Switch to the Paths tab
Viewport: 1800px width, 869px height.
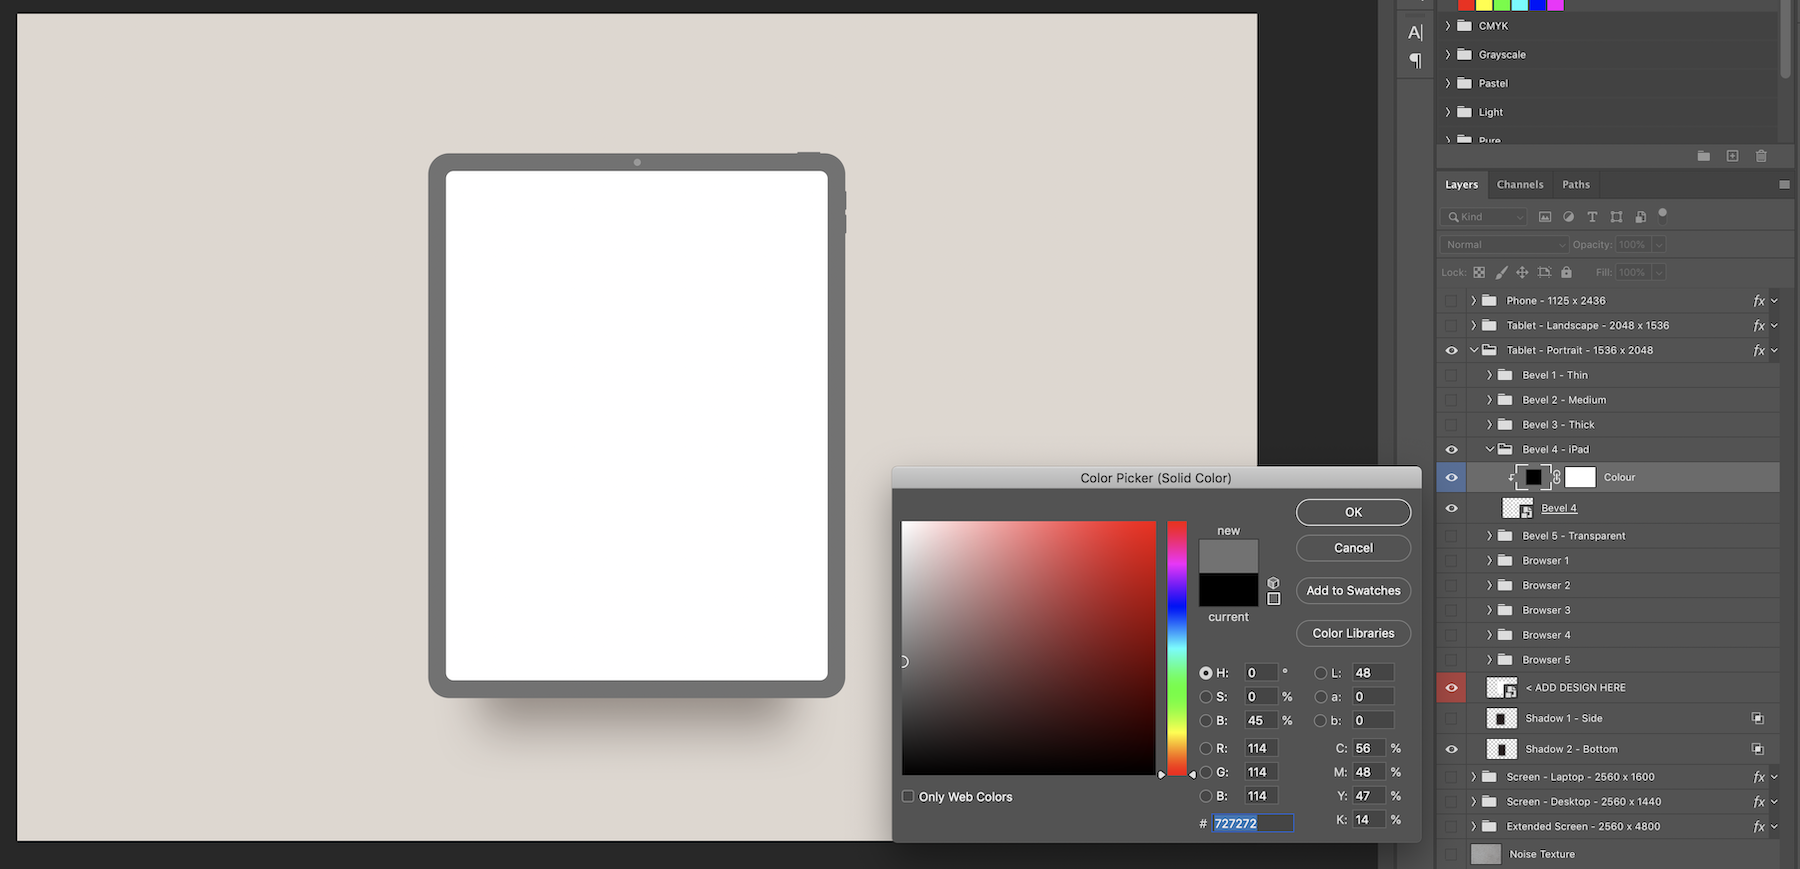click(1576, 185)
